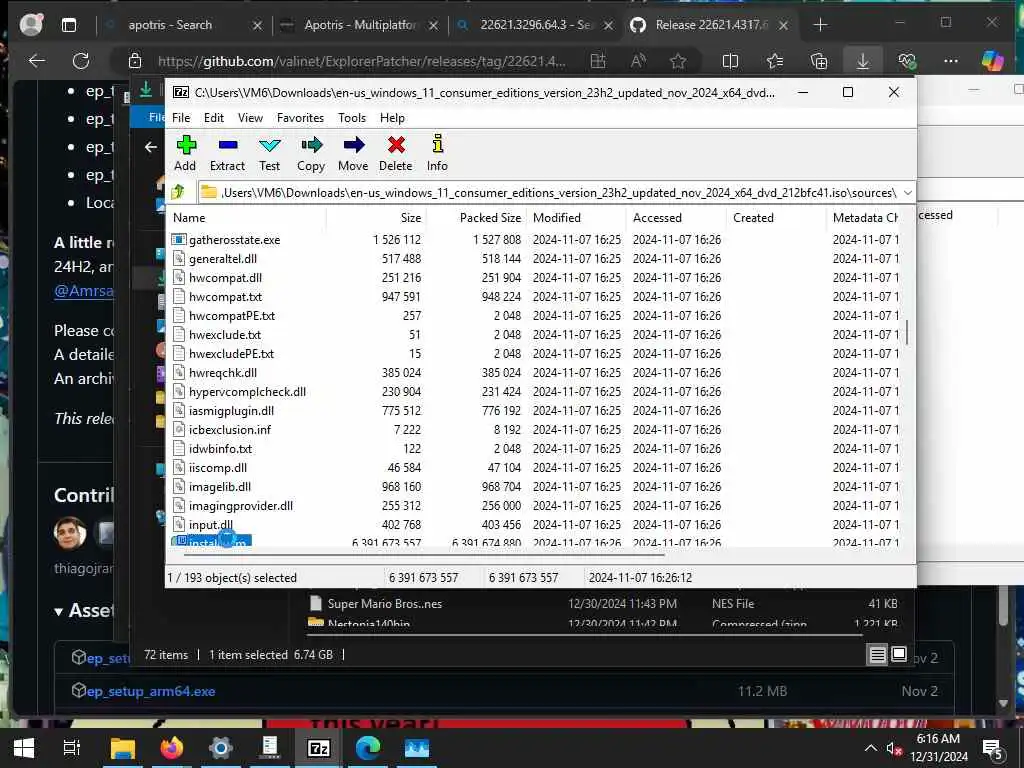
Task: Open the Edit menu in 7-Zip
Action: (214, 118)
